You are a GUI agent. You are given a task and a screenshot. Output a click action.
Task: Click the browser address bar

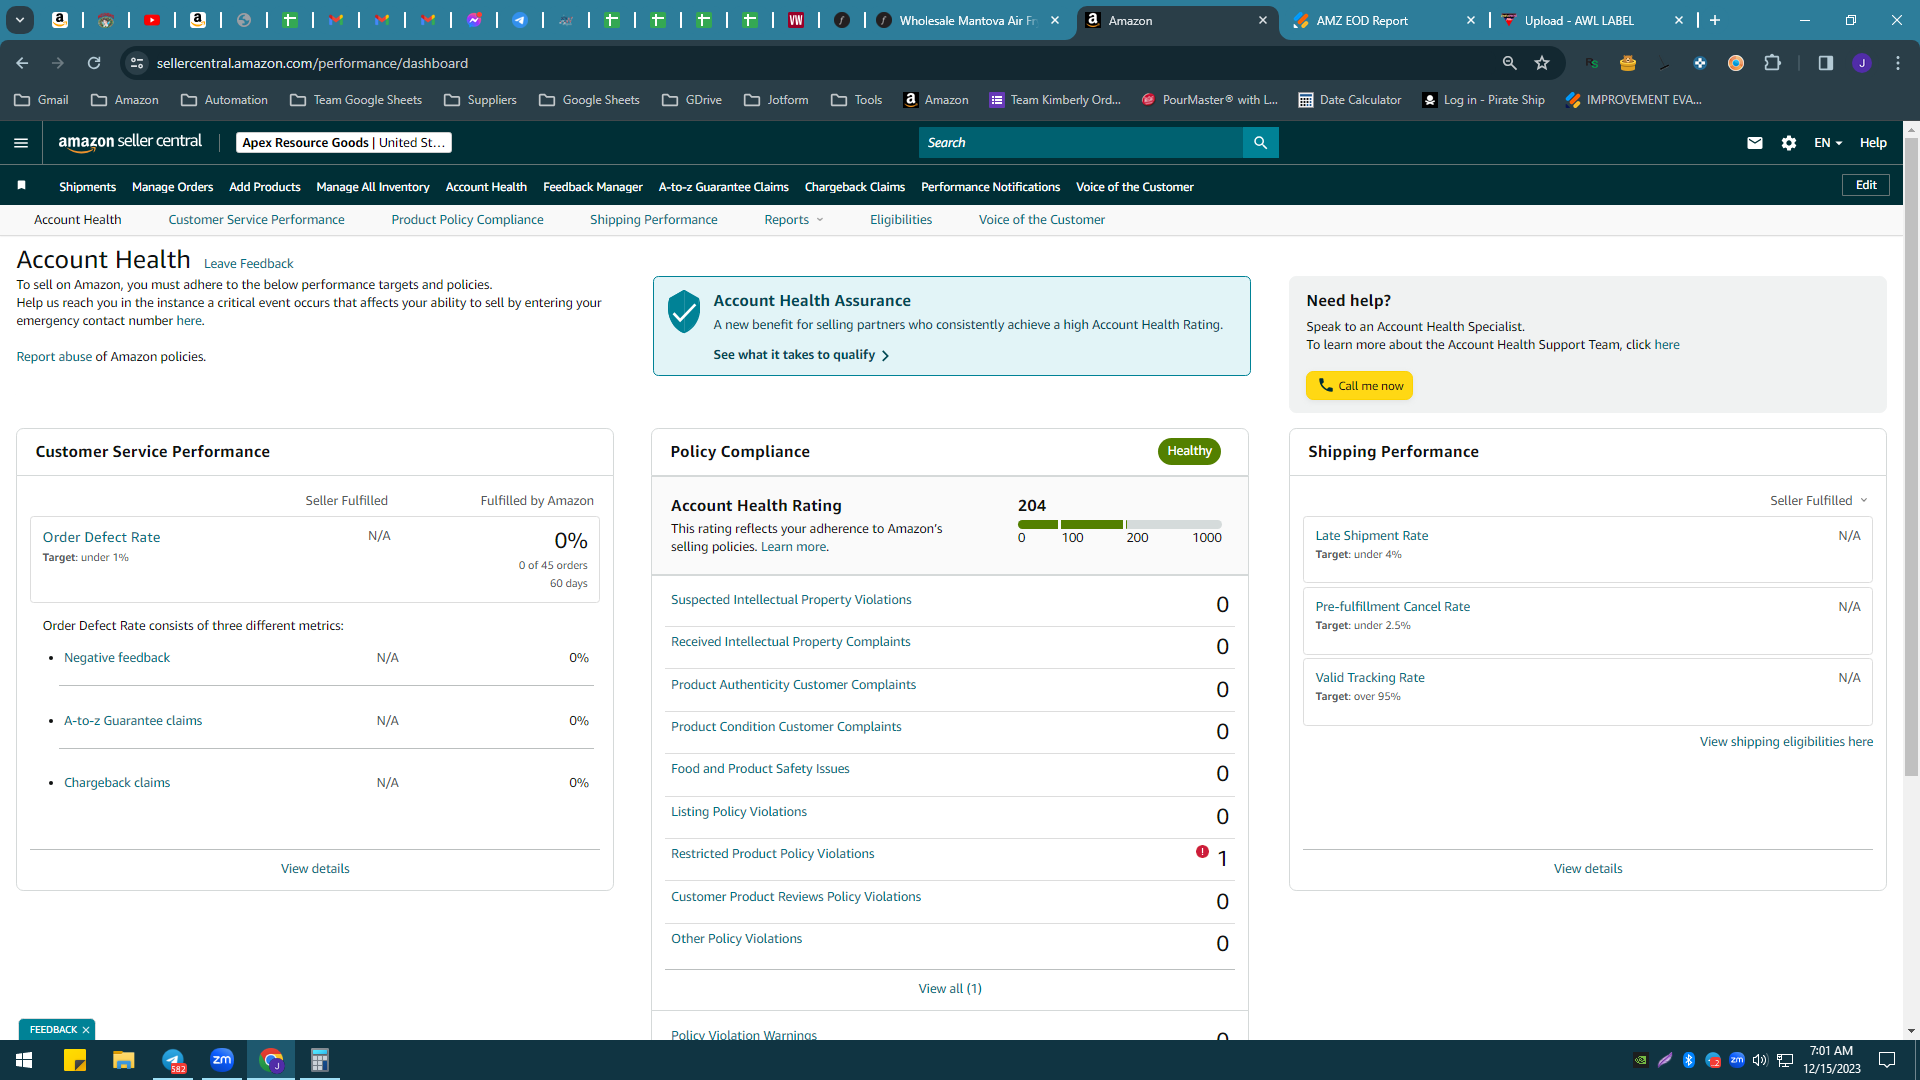(820, 63)
